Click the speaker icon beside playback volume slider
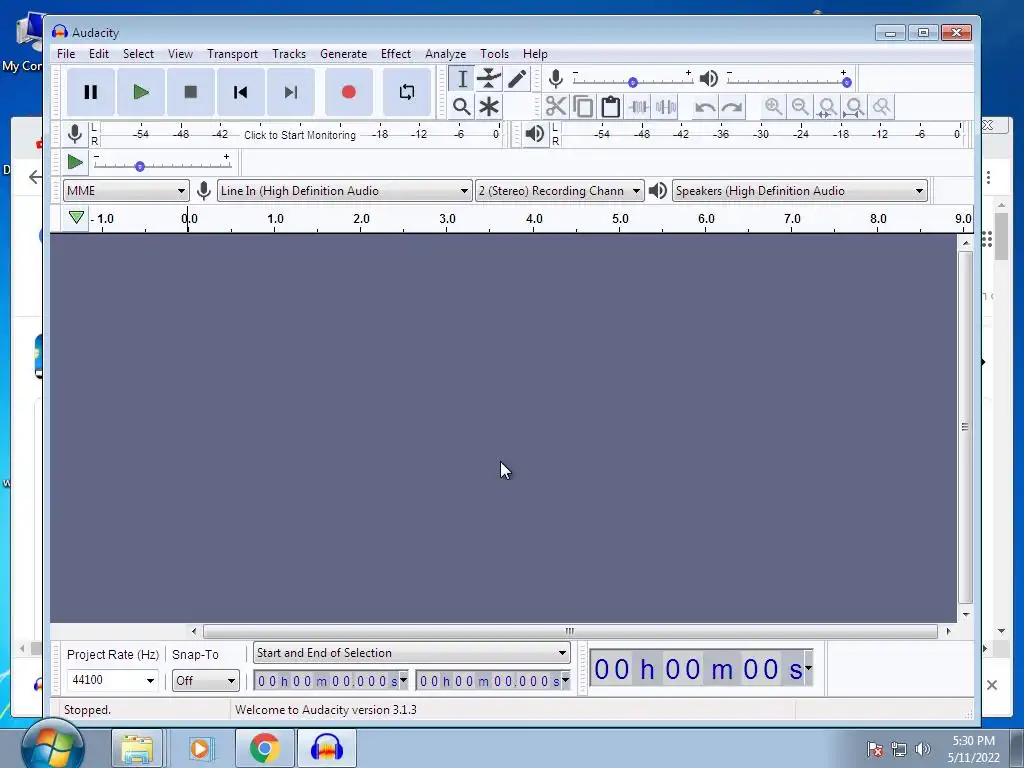1024x768 pixels. coord(709,79)
